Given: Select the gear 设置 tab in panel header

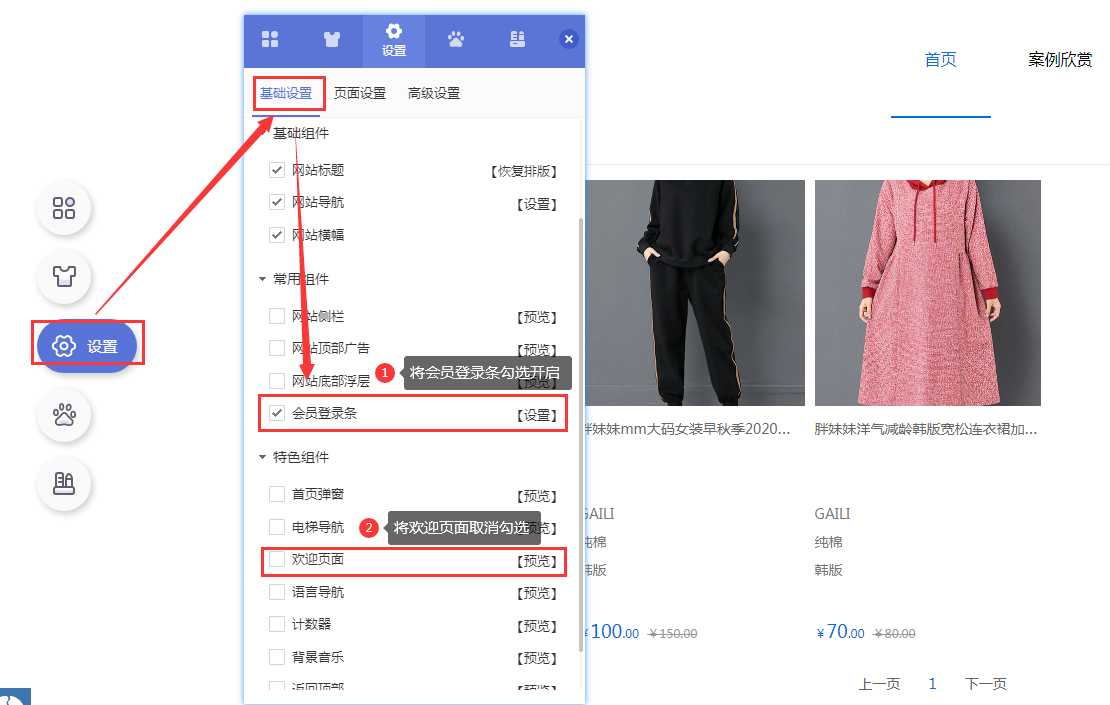Looking at the screenshot, I should click(x=394, y=40).
